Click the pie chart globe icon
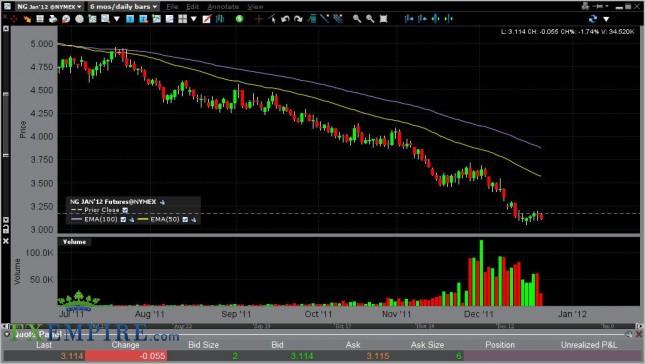 (66, 19)
